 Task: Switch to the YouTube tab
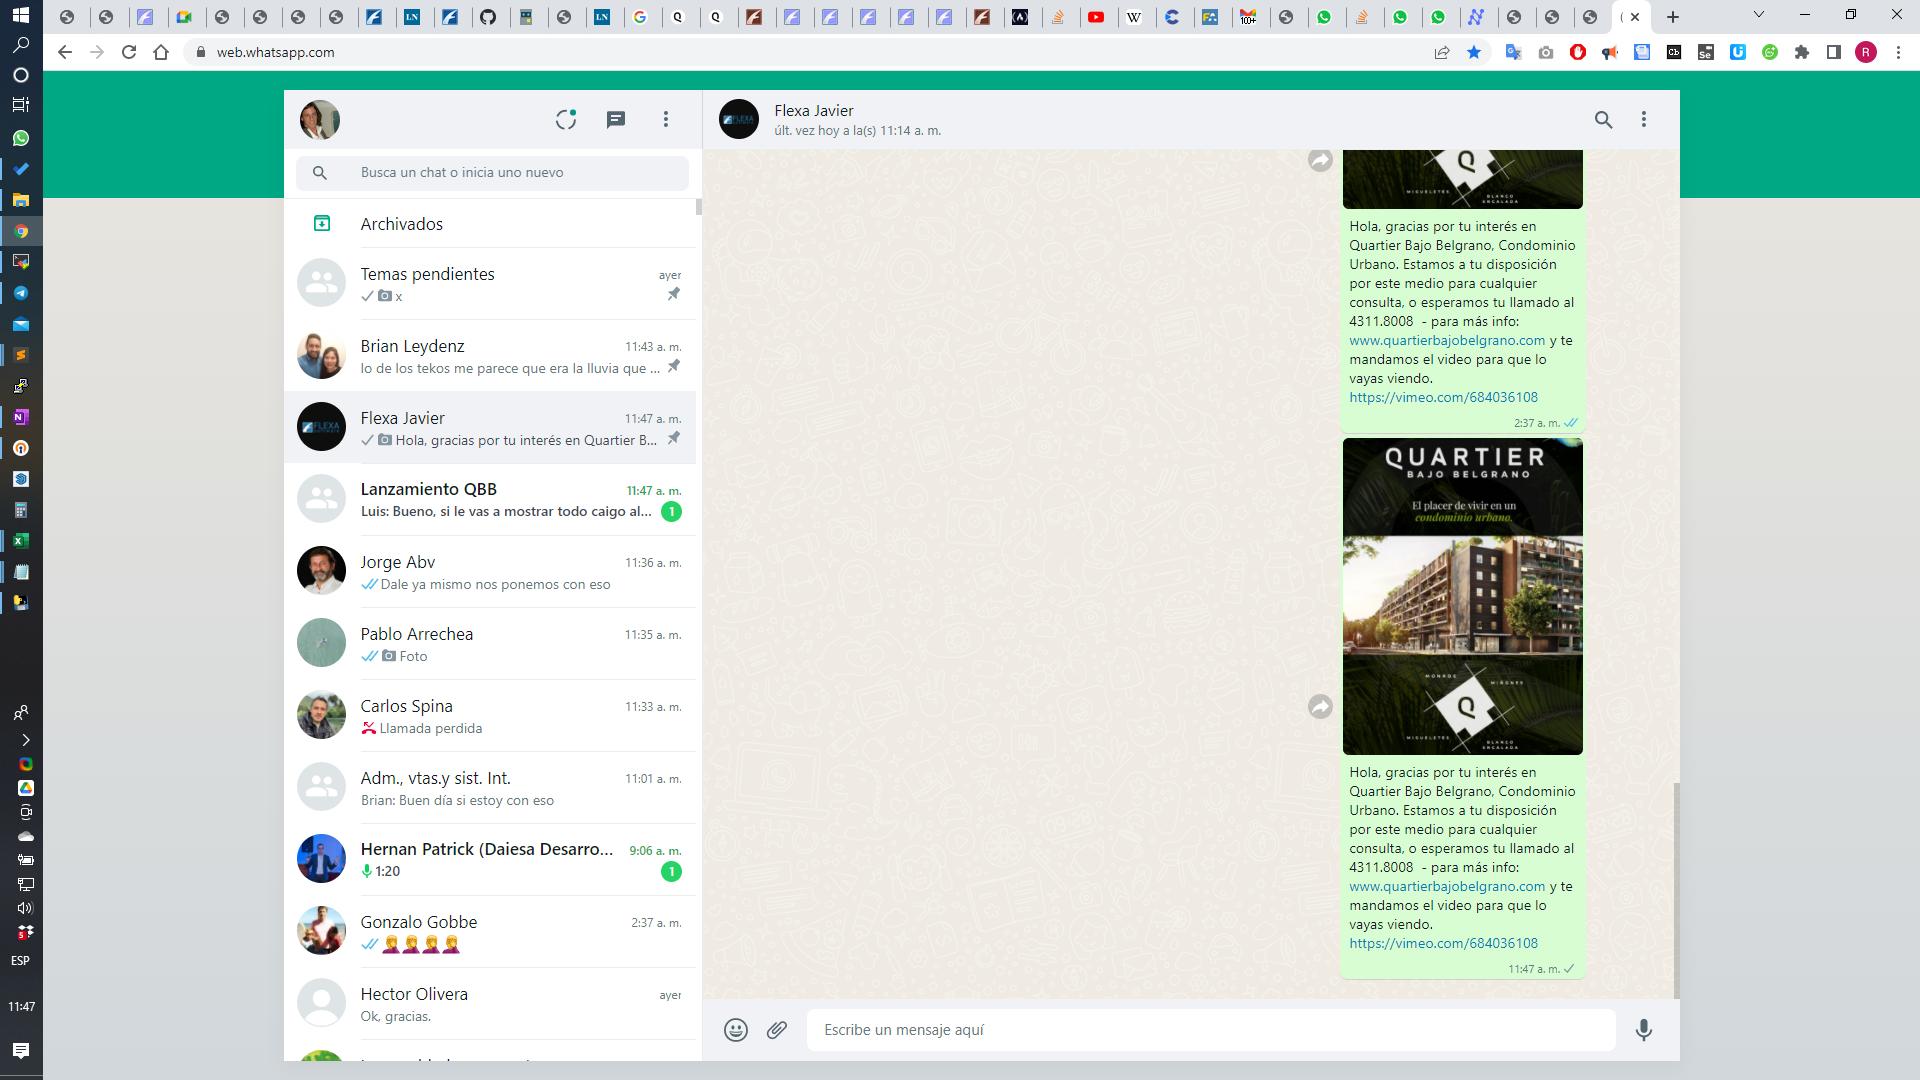1097,17
